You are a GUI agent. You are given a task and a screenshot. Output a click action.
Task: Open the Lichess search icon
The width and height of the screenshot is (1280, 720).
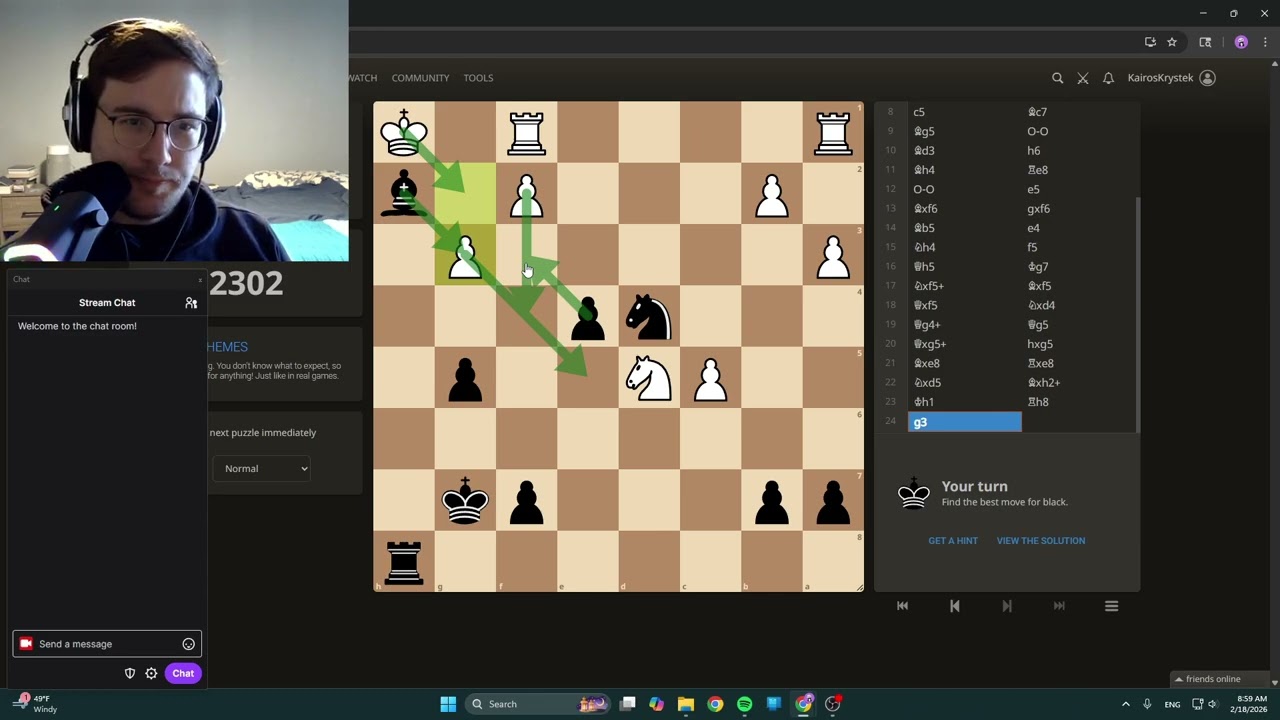coord(1057,78)
